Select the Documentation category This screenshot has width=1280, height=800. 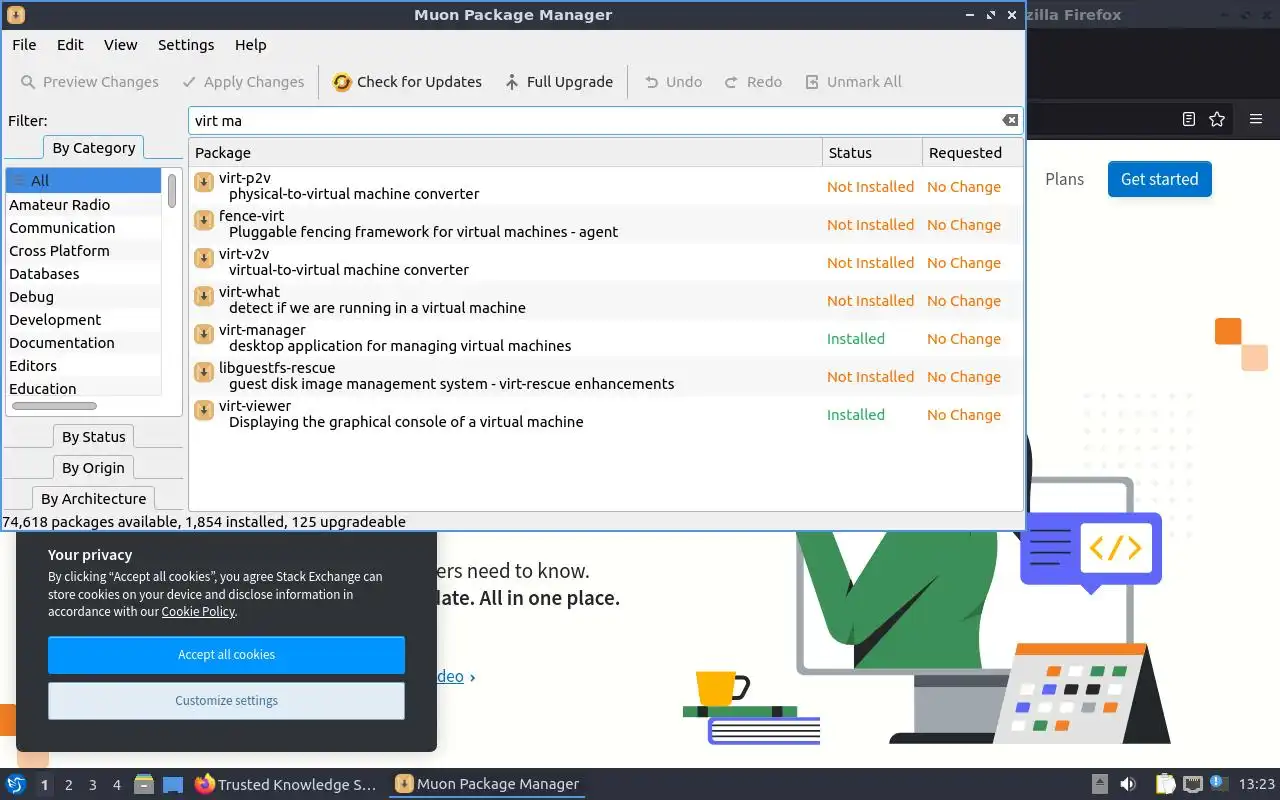(x=83, y=343)
